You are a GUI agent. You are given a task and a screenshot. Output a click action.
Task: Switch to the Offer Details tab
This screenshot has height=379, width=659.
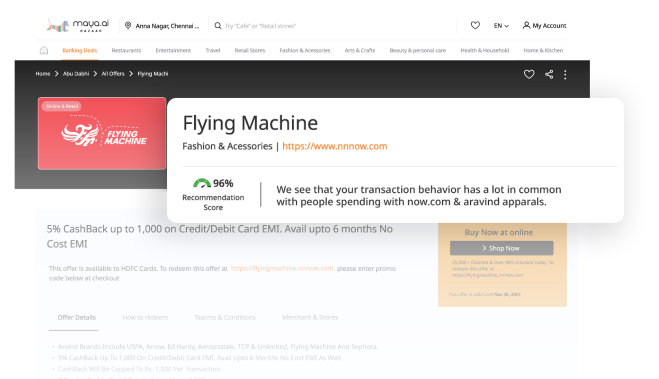tap(76, 318)
